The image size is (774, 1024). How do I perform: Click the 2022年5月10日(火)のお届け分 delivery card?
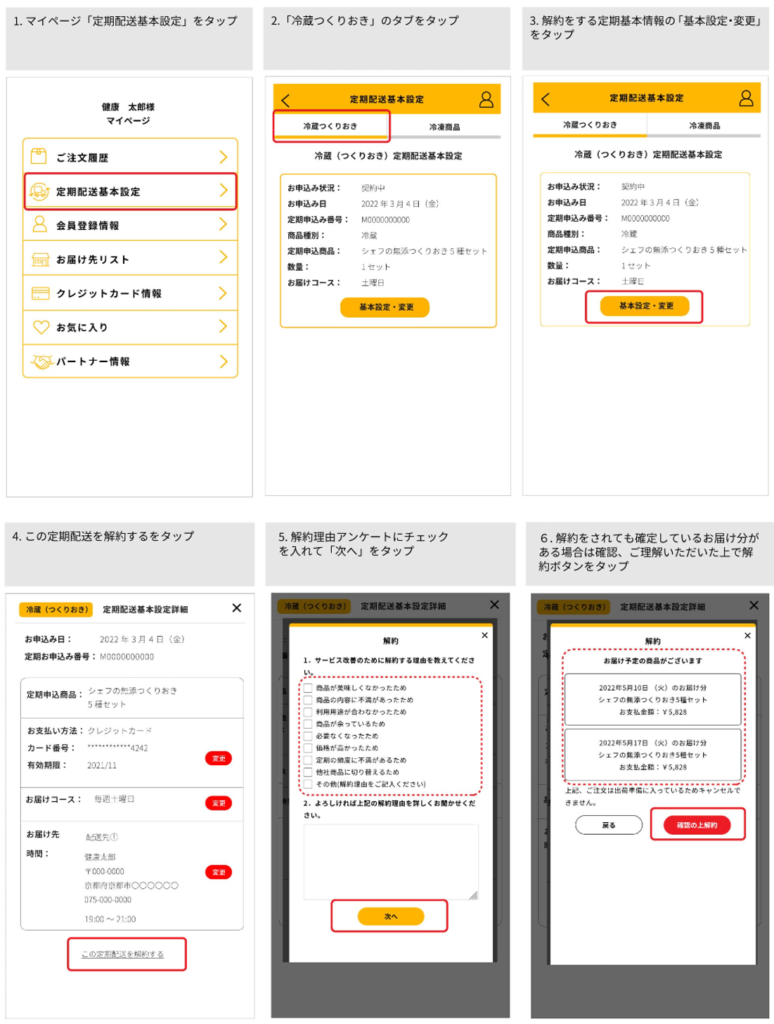[653, 699]
